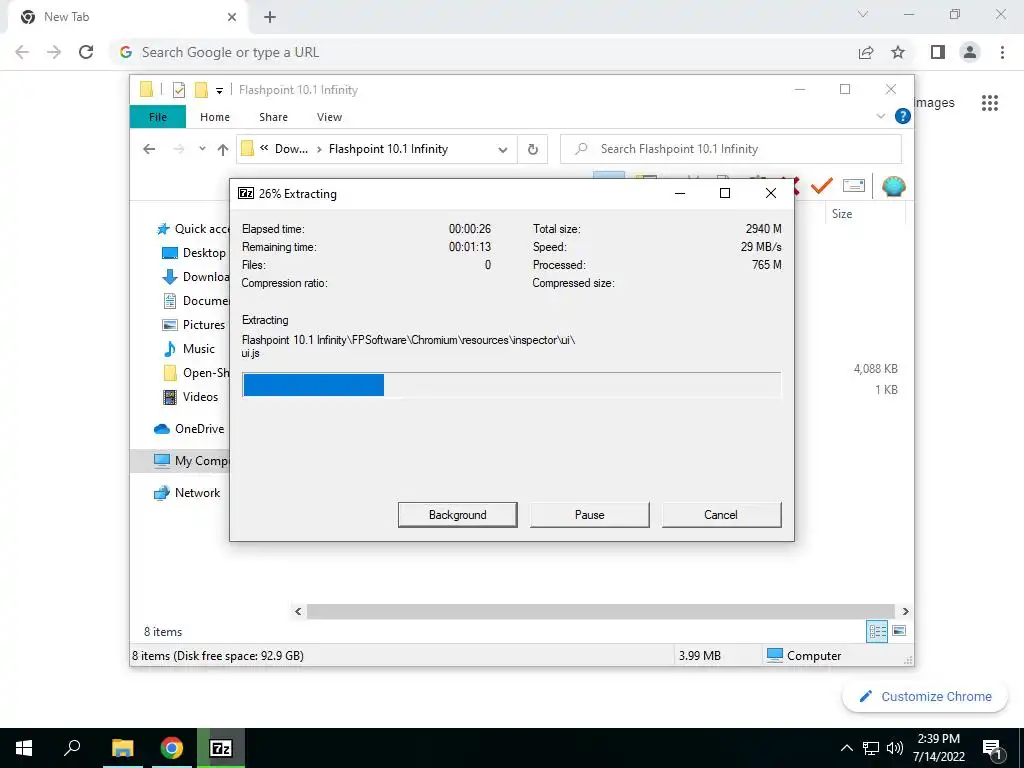Pause the 7-Zip extraction
Image resolution: width=1024 pixels, height=768 pixels.
pos(589,515)
